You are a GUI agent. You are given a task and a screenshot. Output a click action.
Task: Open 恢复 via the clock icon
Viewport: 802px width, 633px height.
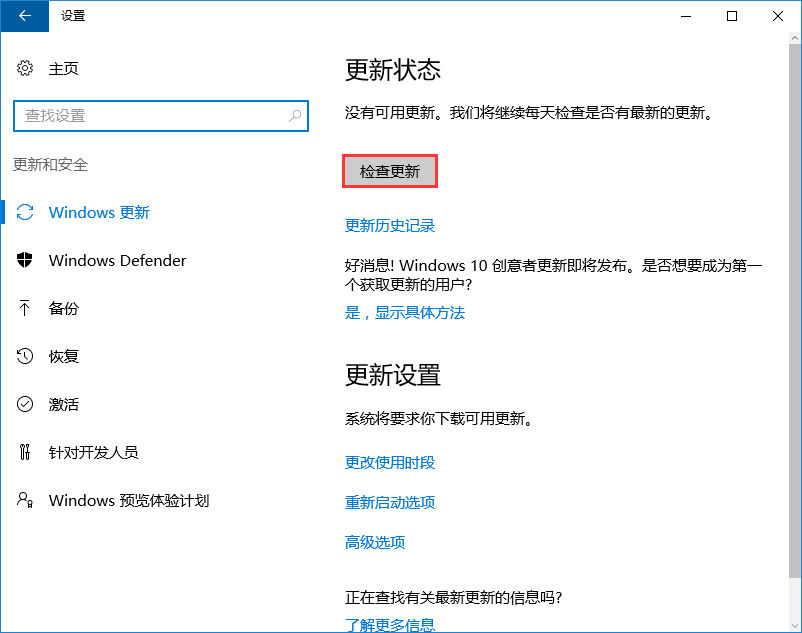pyautogui.click(x=27, y=356)
